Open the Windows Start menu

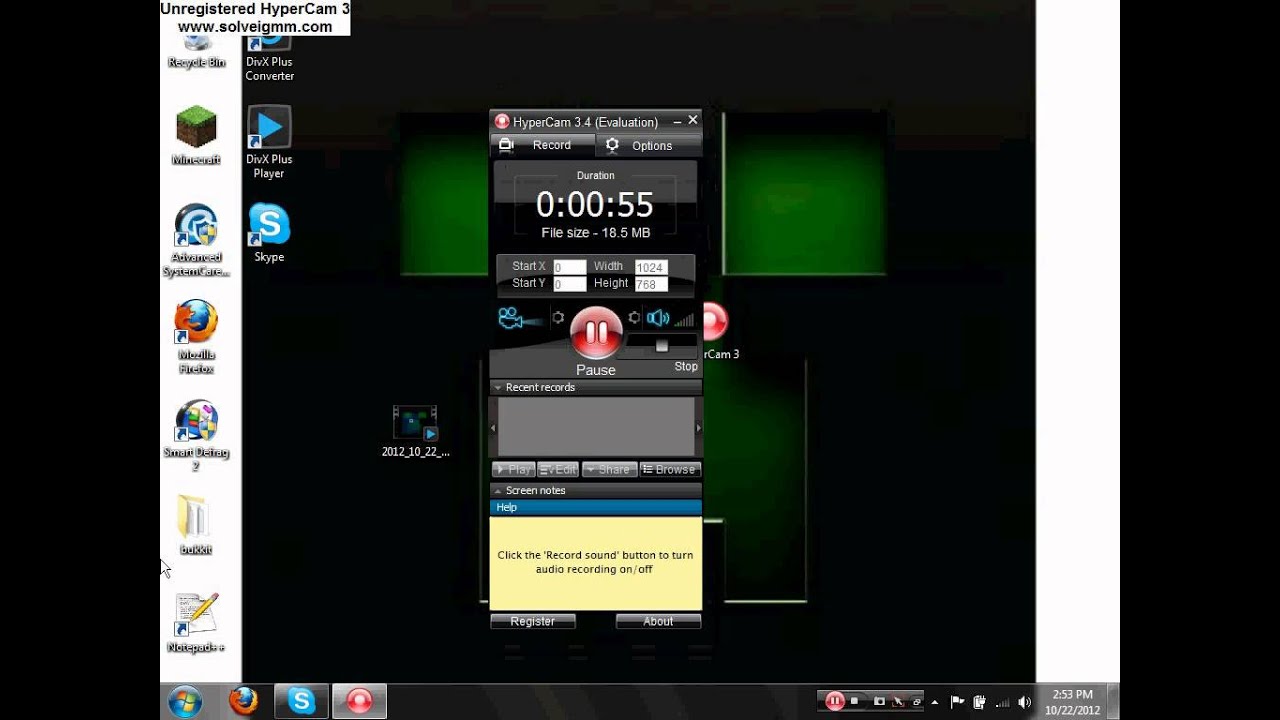pyautogui.click(x=185, y=702)
